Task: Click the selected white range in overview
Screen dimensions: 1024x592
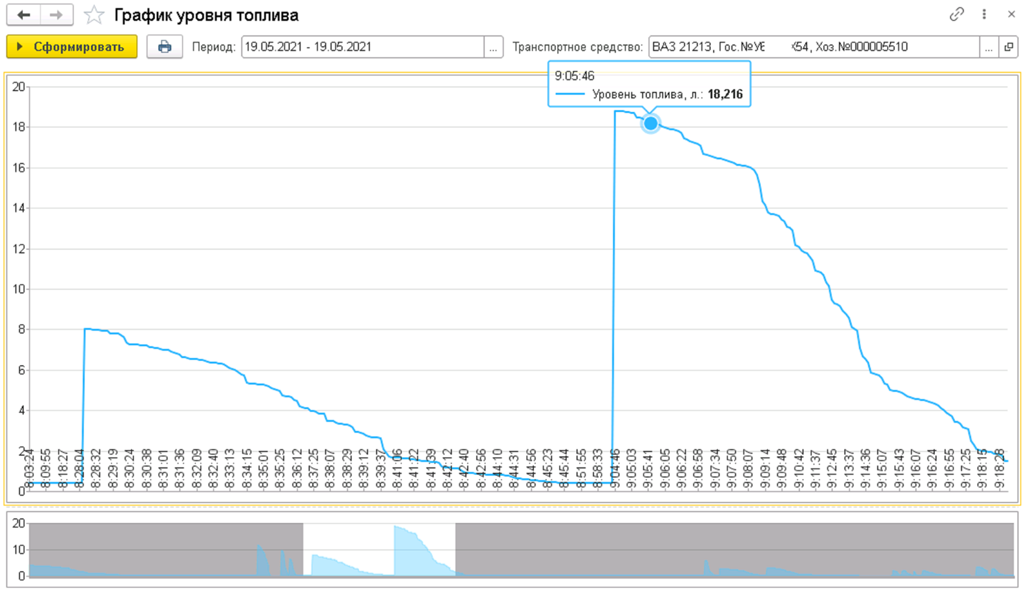Action: click(x=378, y=548)
